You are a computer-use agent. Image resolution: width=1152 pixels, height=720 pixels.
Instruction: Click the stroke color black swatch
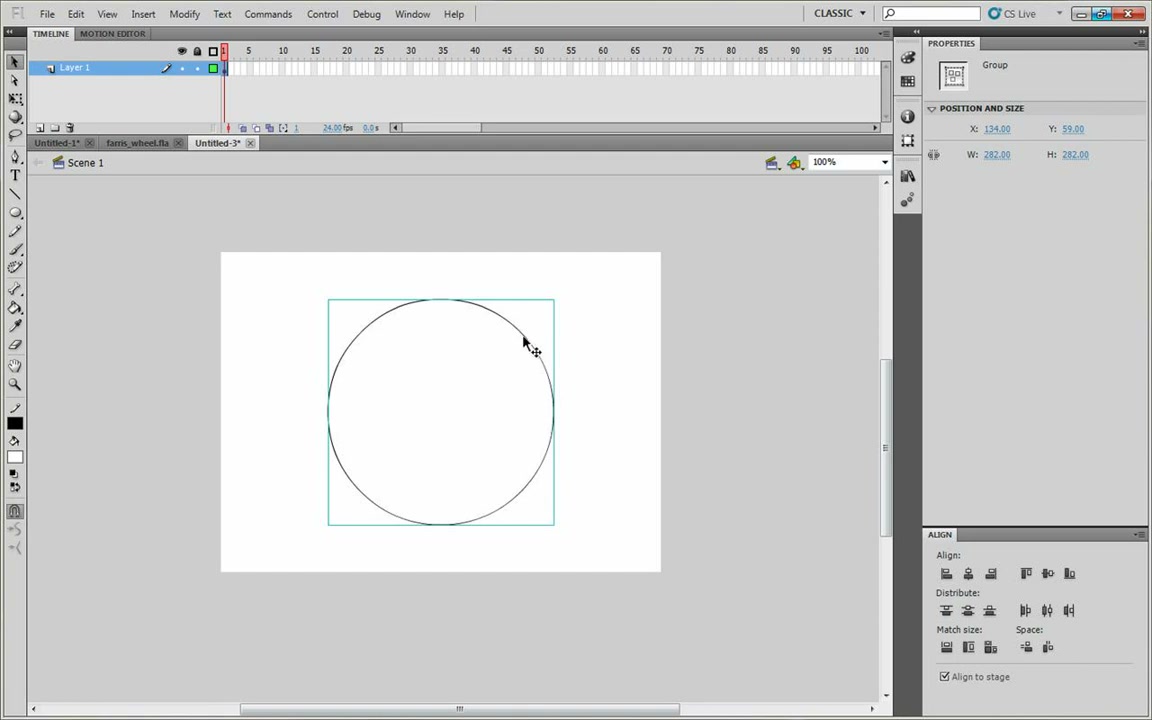pyautogui.click(x=15, y=423)
